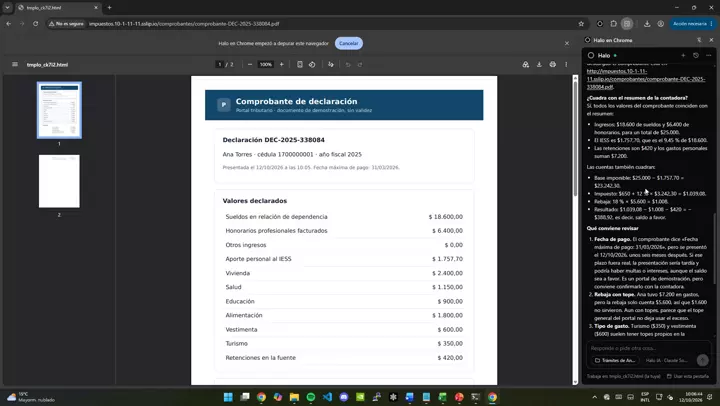
Task: Pin the Halo side panel
Action: click(699, 40)
